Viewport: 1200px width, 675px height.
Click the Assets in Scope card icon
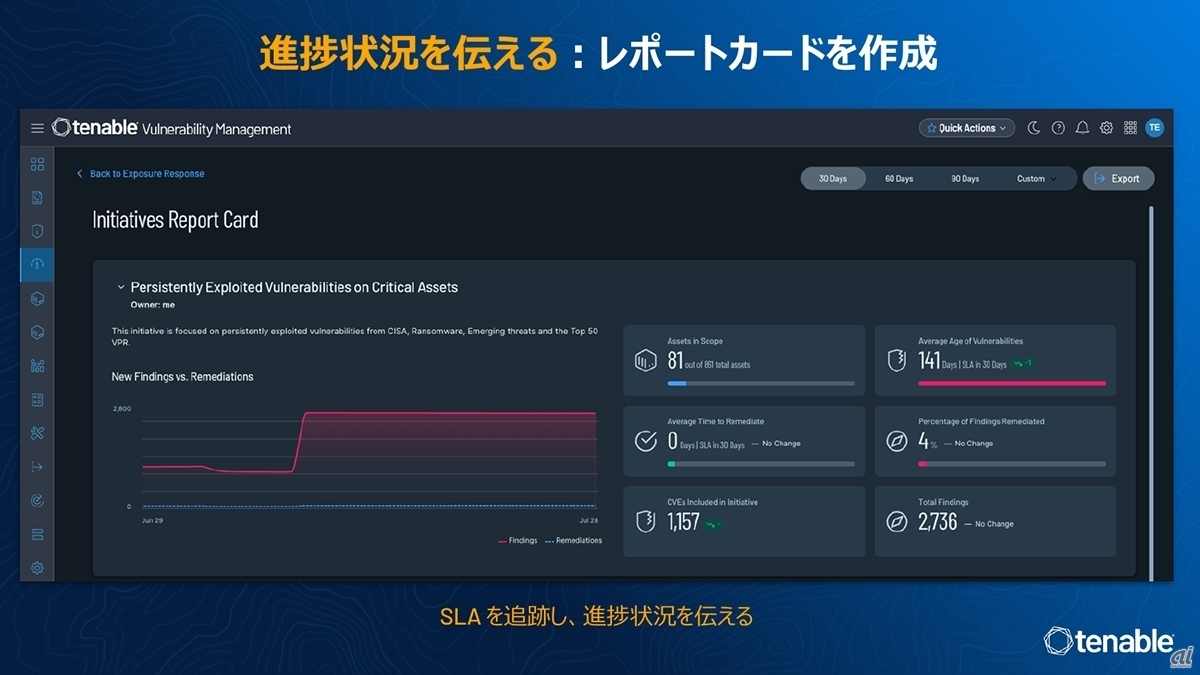(645, 360)
